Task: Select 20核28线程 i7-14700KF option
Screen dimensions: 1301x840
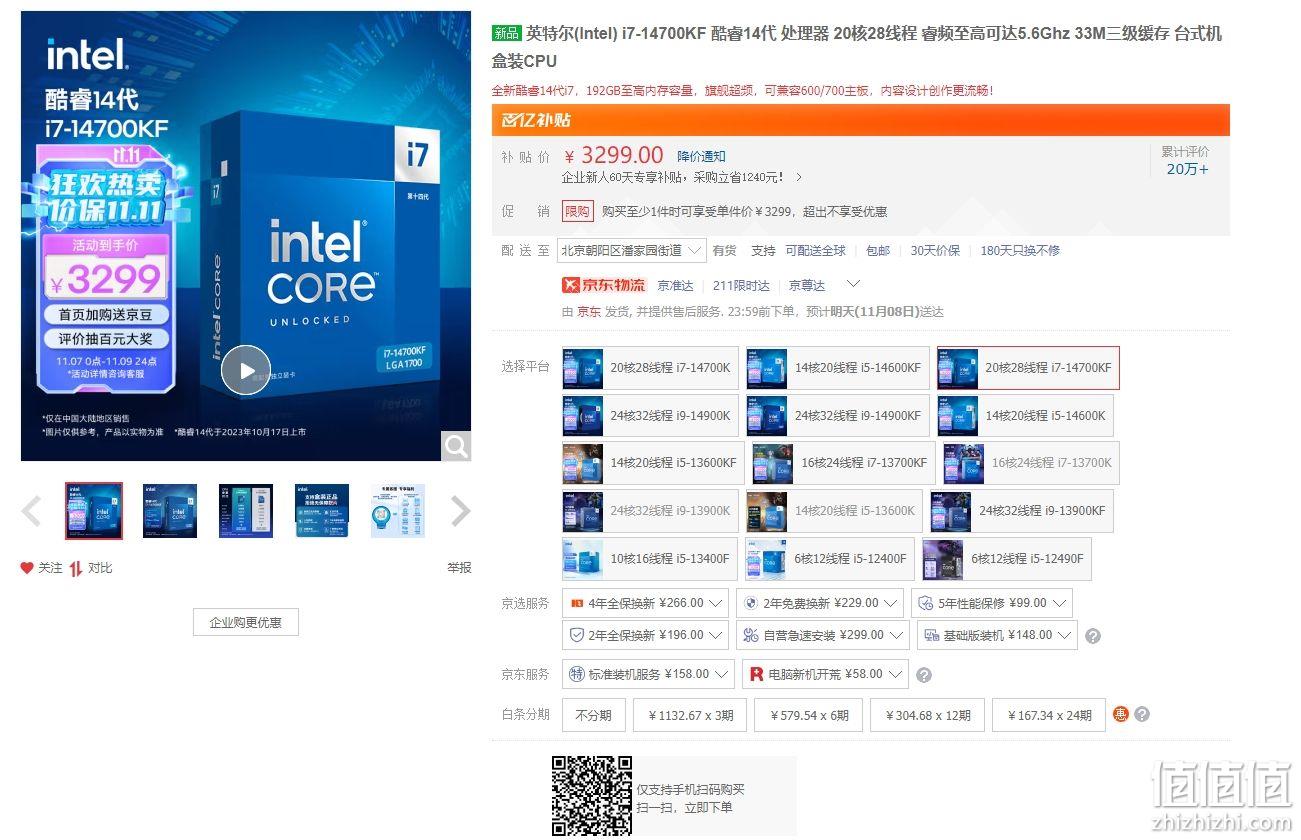Action: pos(1028,368)
